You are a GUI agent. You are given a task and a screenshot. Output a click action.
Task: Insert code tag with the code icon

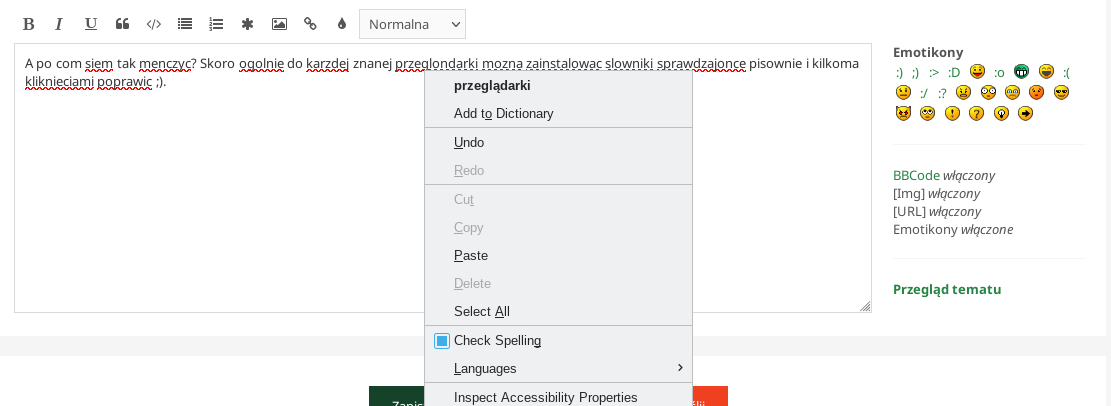point(153,24)
